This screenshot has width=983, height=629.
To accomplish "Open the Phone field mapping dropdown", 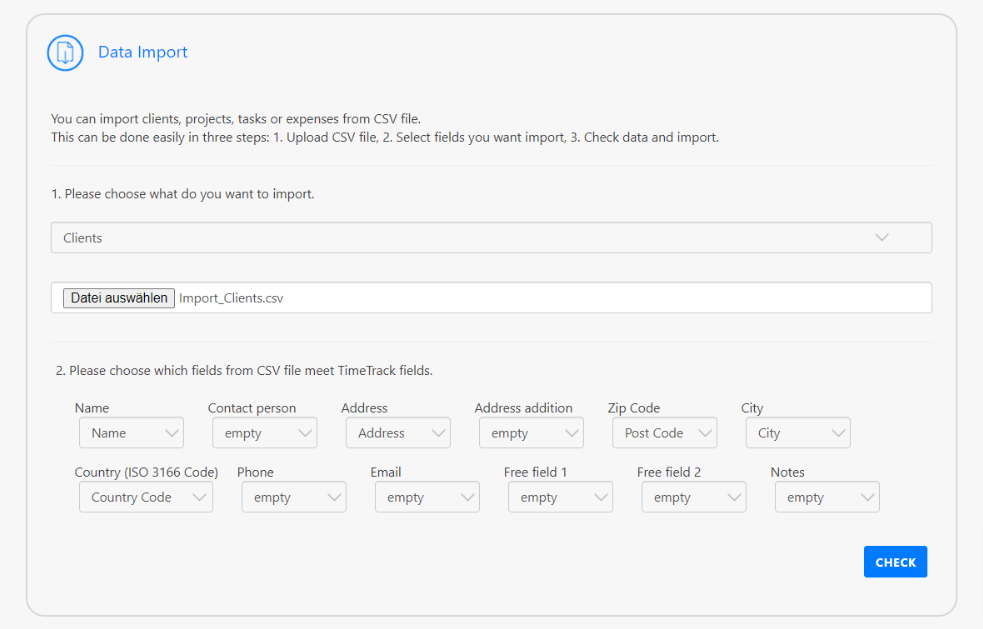I will point(293,497).
